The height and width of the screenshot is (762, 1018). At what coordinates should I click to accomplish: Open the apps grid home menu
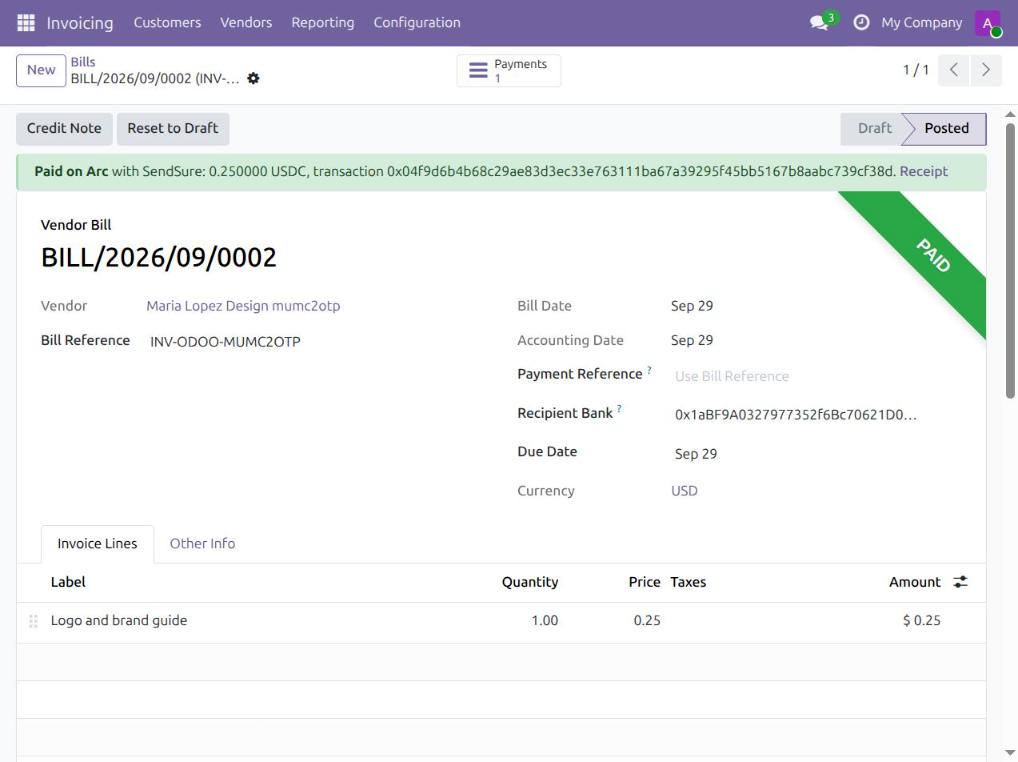25,23
